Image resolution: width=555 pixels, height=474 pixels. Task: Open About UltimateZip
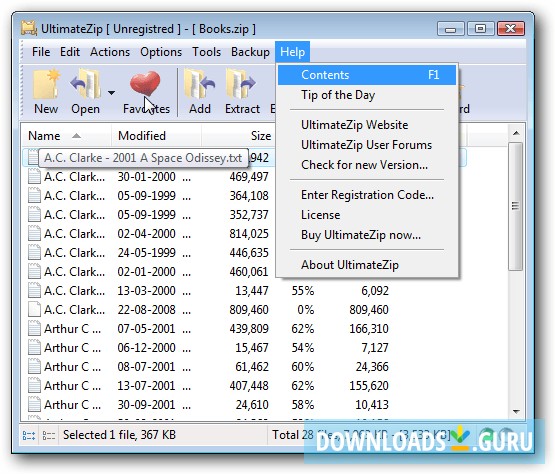[367, 265]
